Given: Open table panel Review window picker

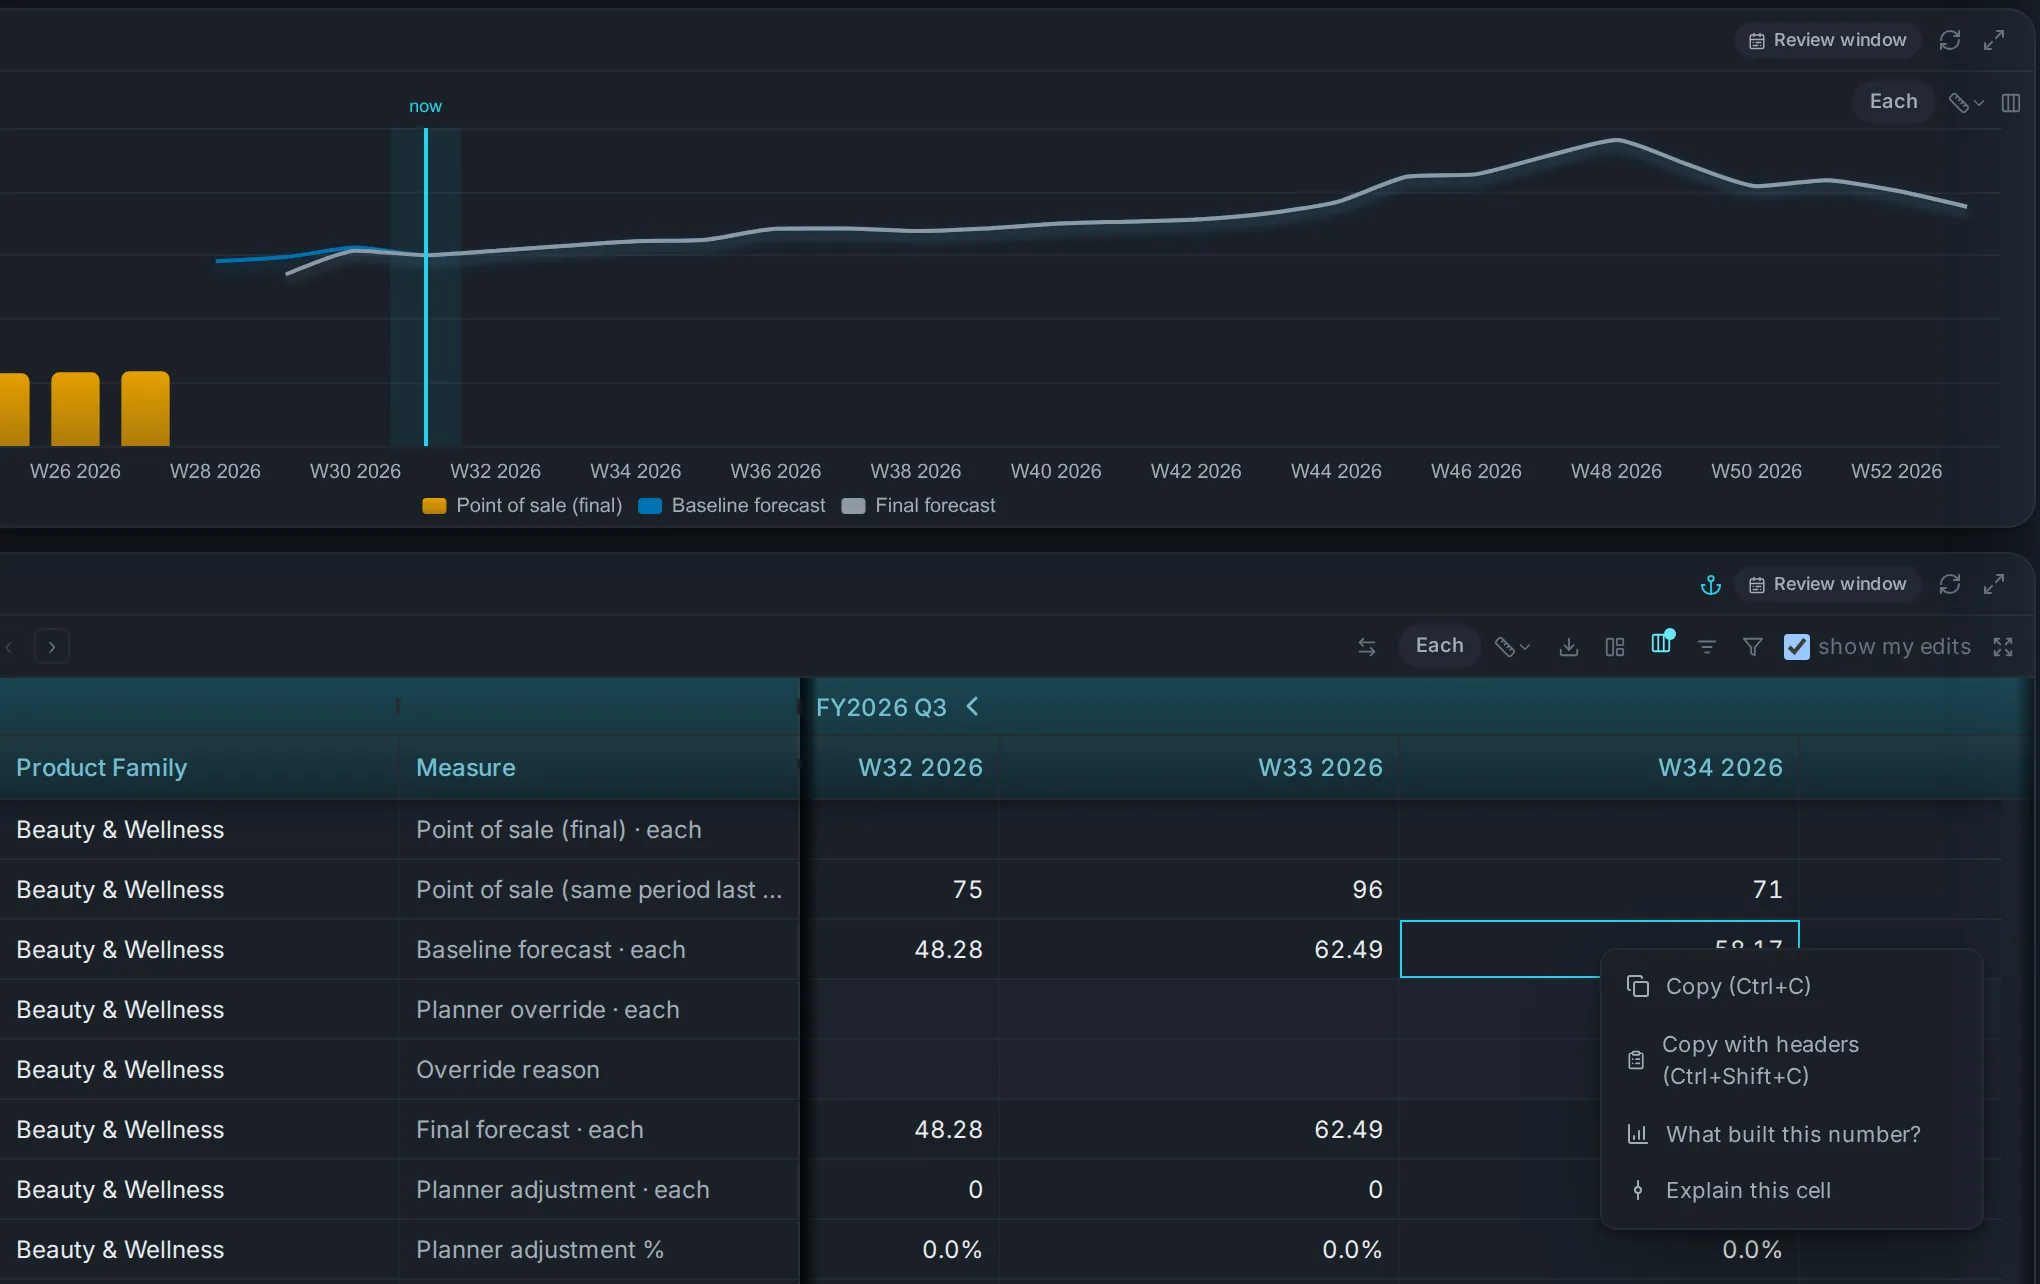Looking at the screenshot, I should point(1827,584).
